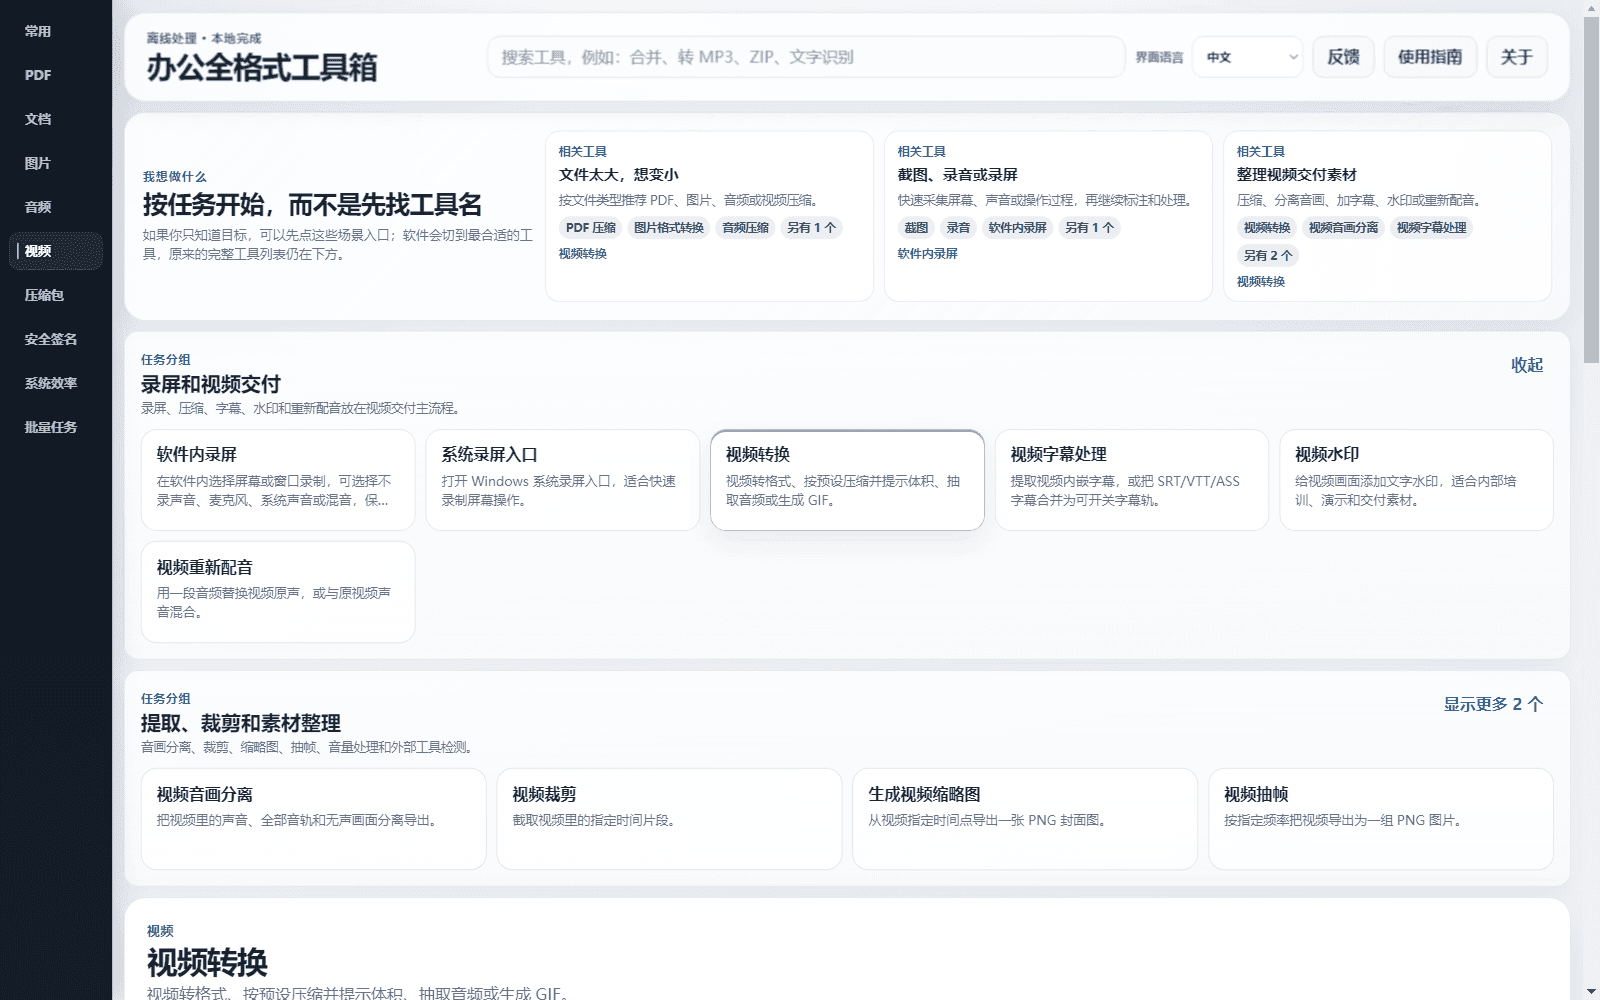Select 批量任务 in the sidebar
Viewport: 1600px width, 1000px height.
(x=56, y=427)
